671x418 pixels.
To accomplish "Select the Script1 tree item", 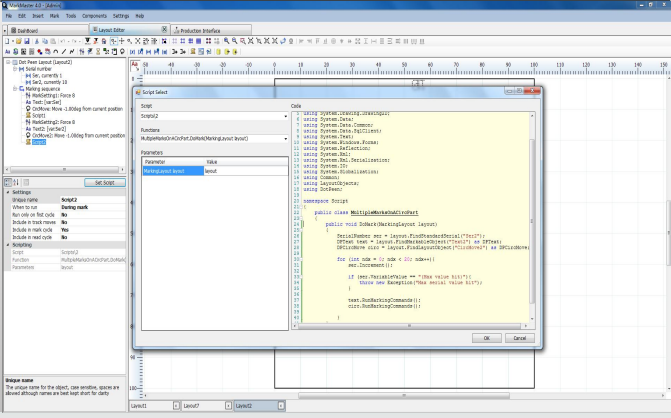I will click(39, 115).
